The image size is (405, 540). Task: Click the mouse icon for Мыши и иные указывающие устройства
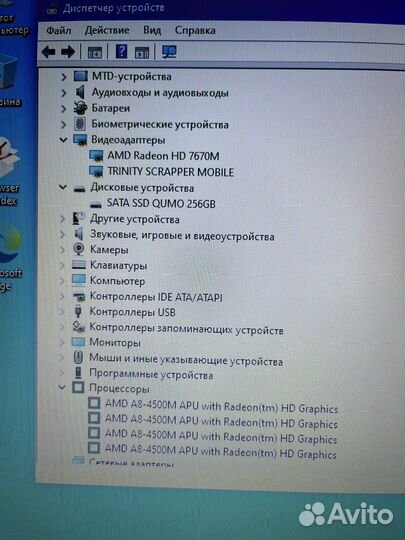78,357
